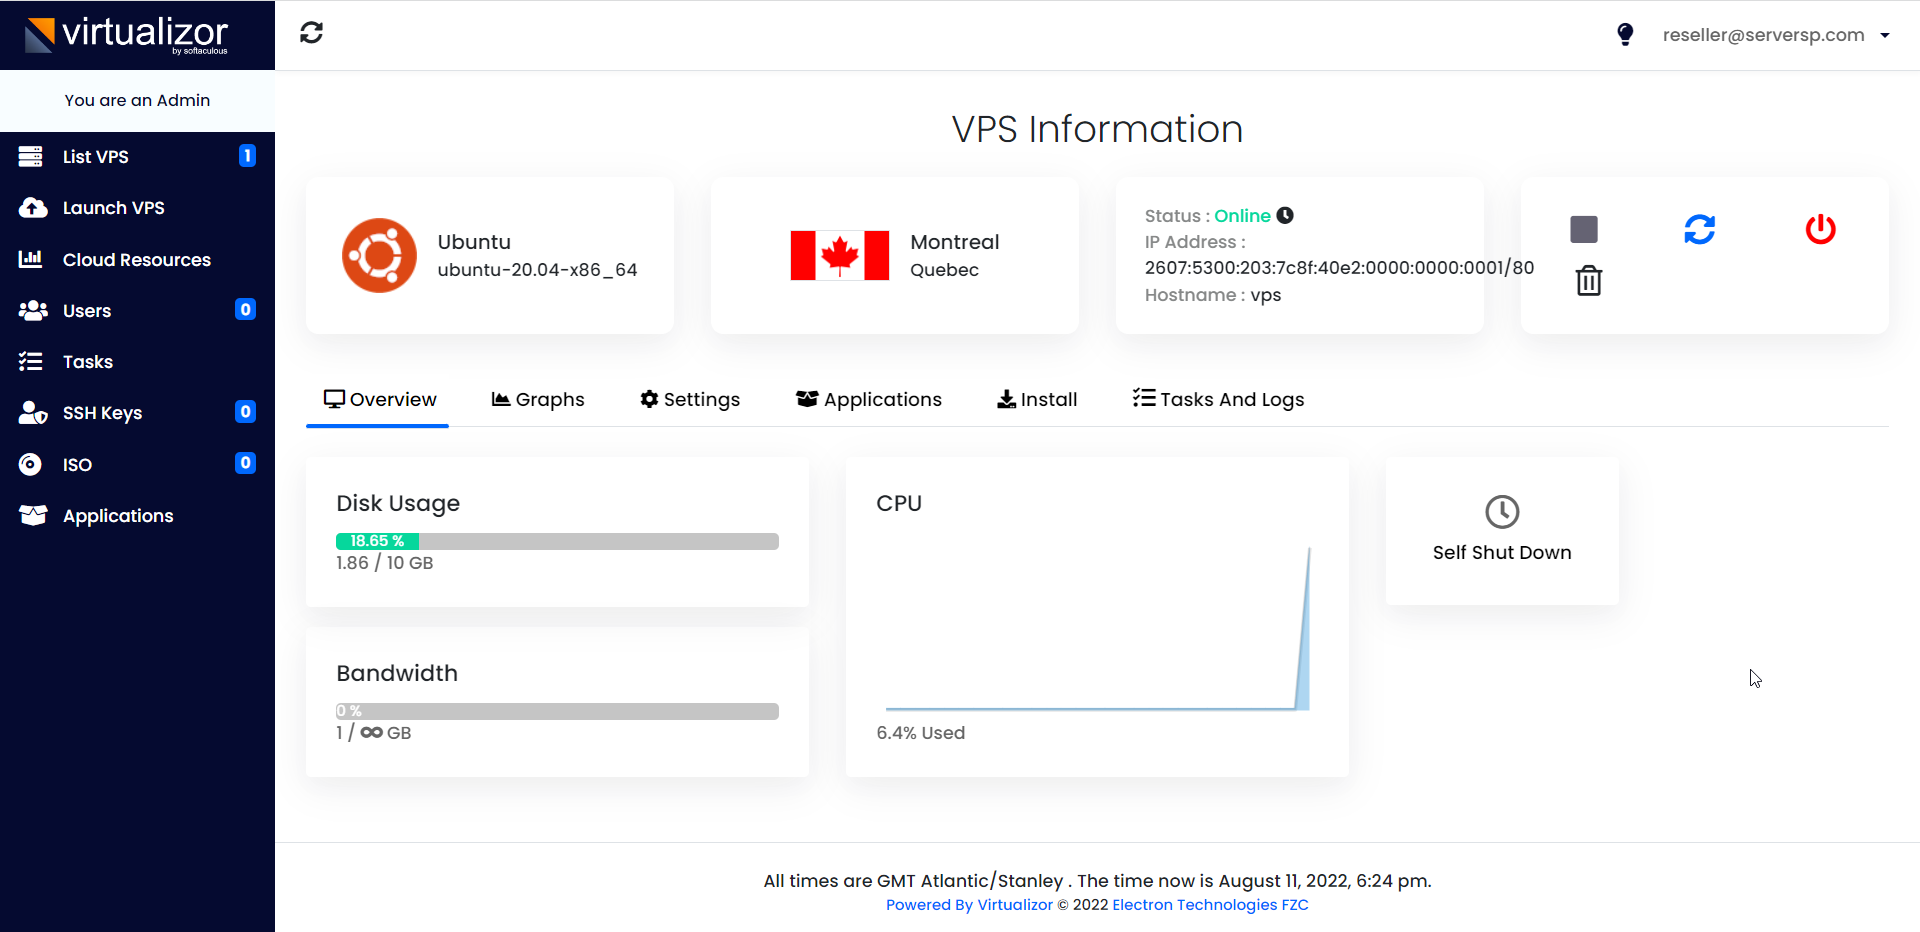This screenshot has height=932, width=1920.
Task: Delete the VPS with the trash icon
Action: [1589, 280]
